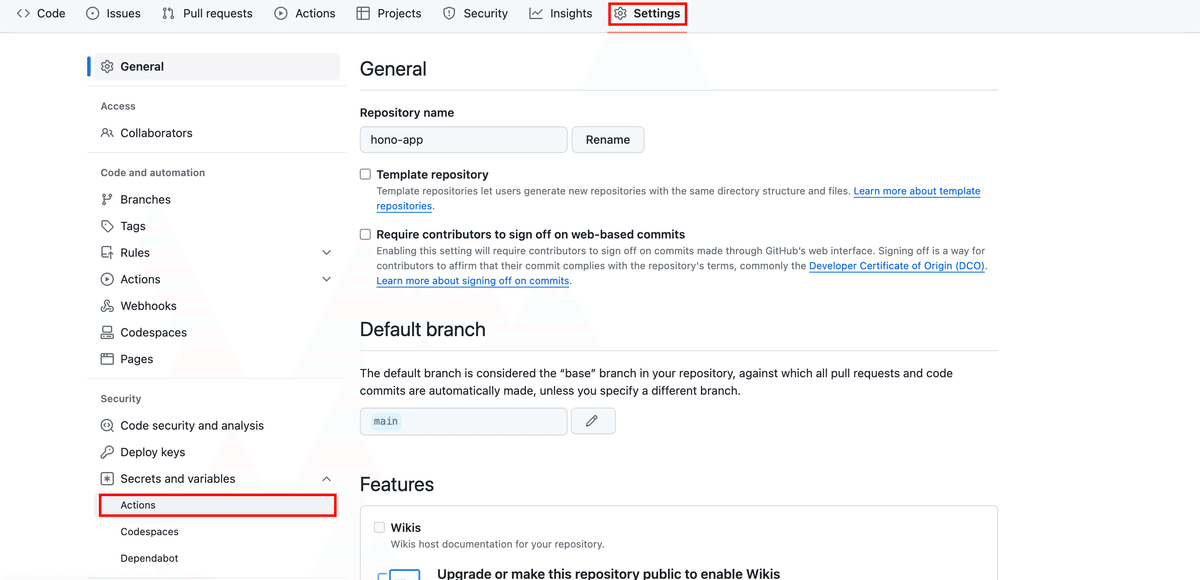This screenshot has width=1200, height=580.
Task: Click the Deploy keys key icon
Action: pyautogui.click(x=107, y=452)
